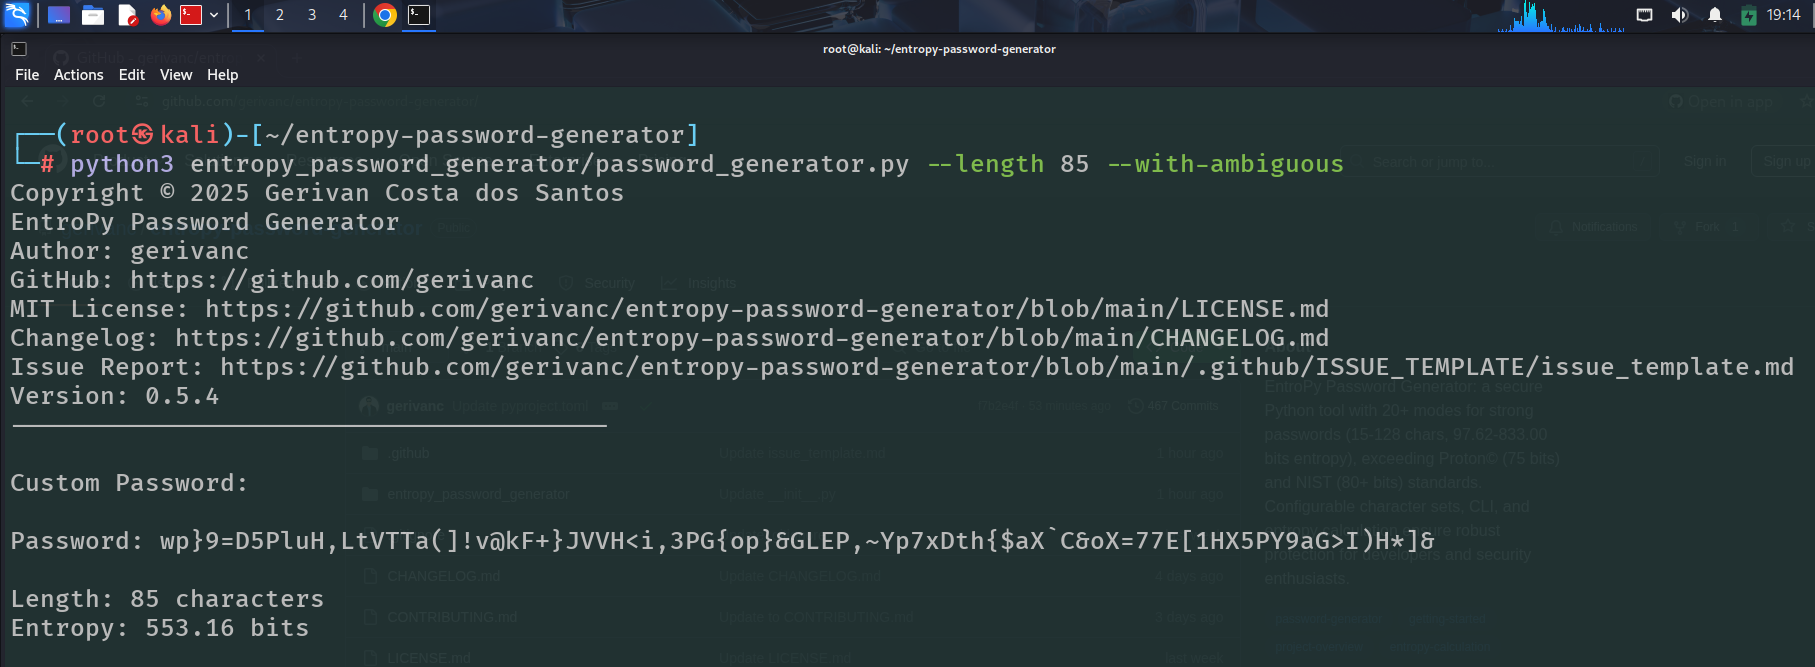This screenshot has width=1815, height=667.
Task: Click the 'Version: 0.5.4' line
Action: click(x=115, y=396)
